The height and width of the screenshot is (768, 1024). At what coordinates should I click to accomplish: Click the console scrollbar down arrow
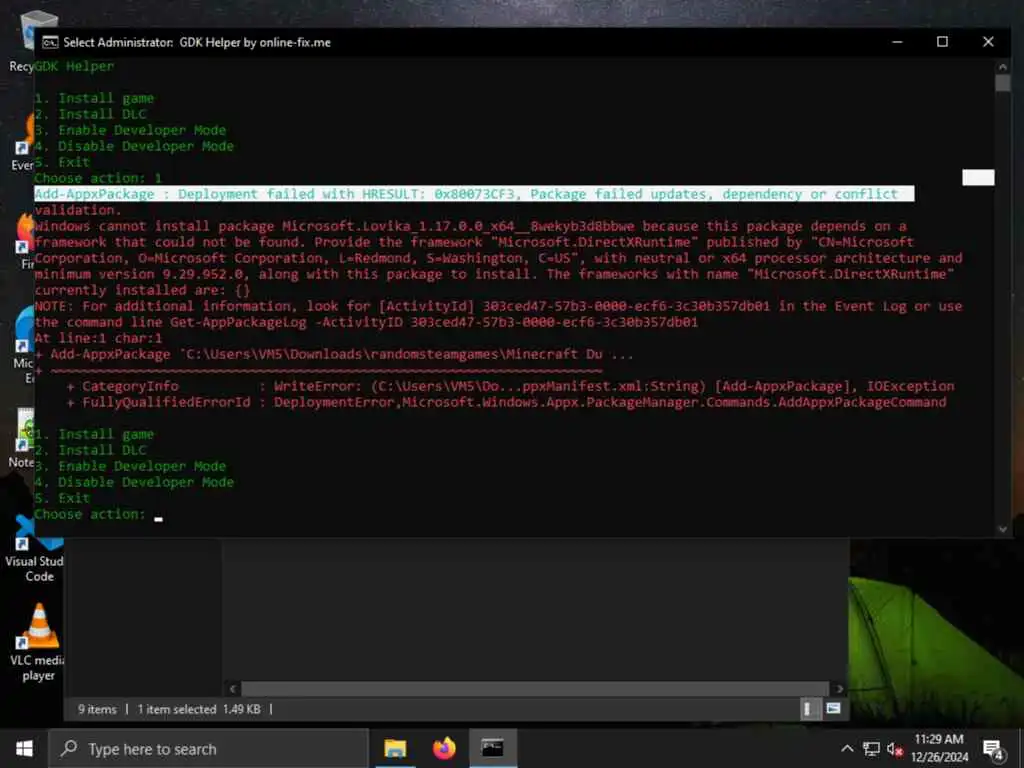click(1002, 529)
